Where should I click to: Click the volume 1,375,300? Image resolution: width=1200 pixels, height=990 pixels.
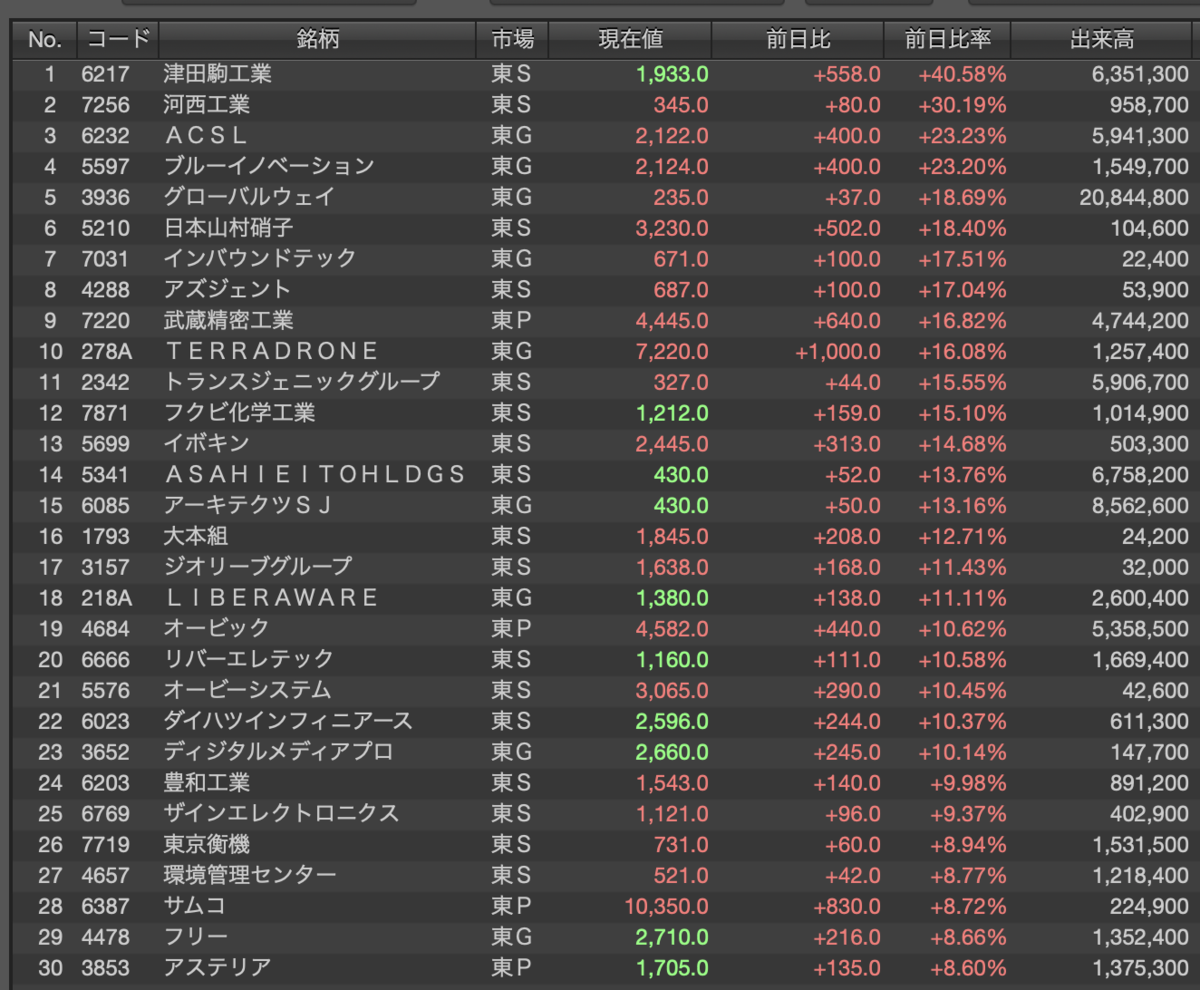pyautogui.click(x=1140, y=967)
